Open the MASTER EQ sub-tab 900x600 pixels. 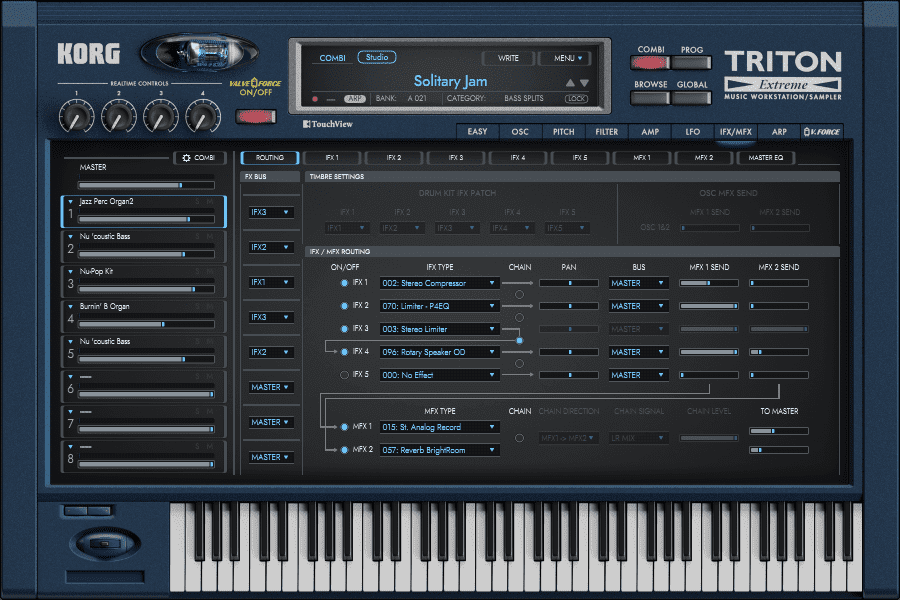point(766,158)
